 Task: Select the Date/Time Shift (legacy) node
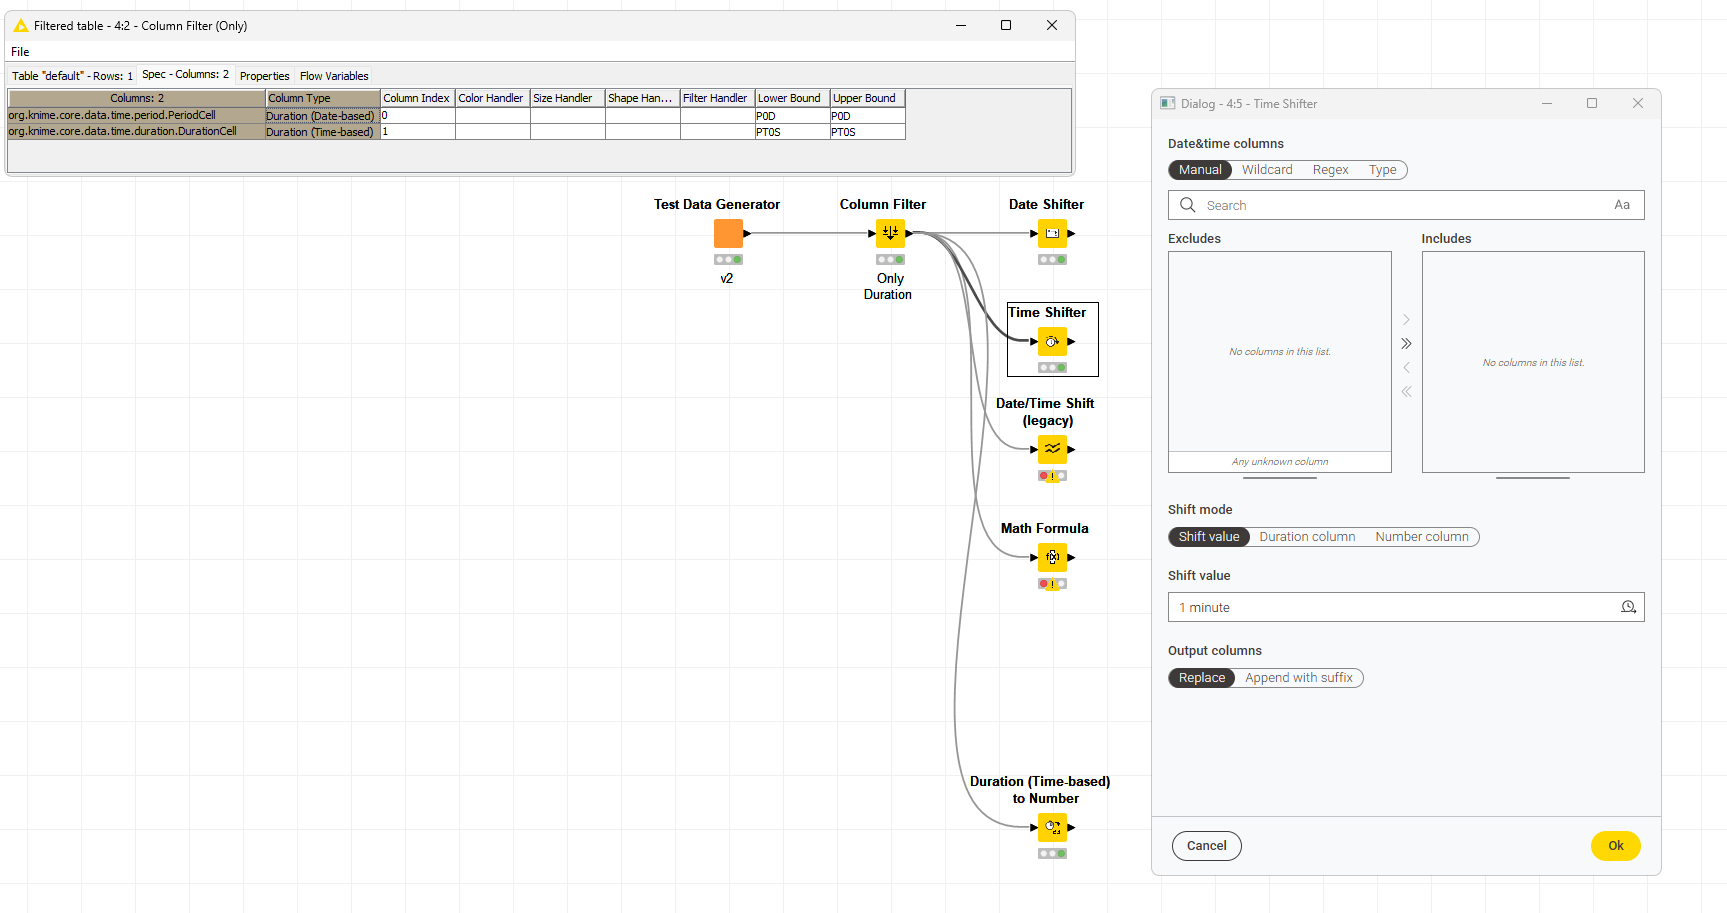coord(1052,449)
